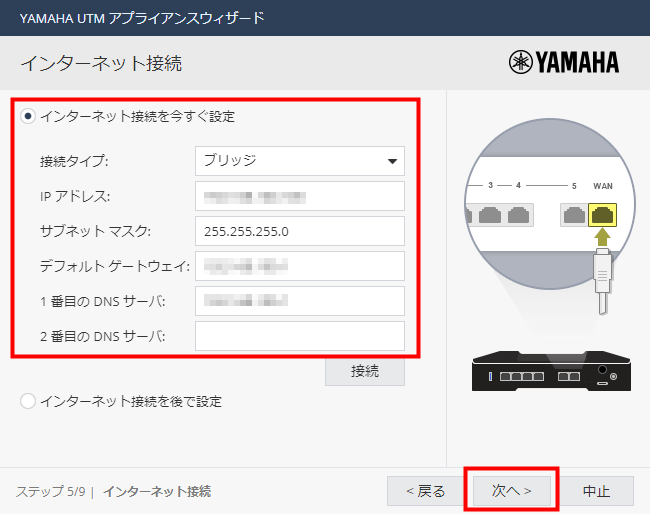Click the ステップ 5/9 step indicator text

tap(50, 492)
